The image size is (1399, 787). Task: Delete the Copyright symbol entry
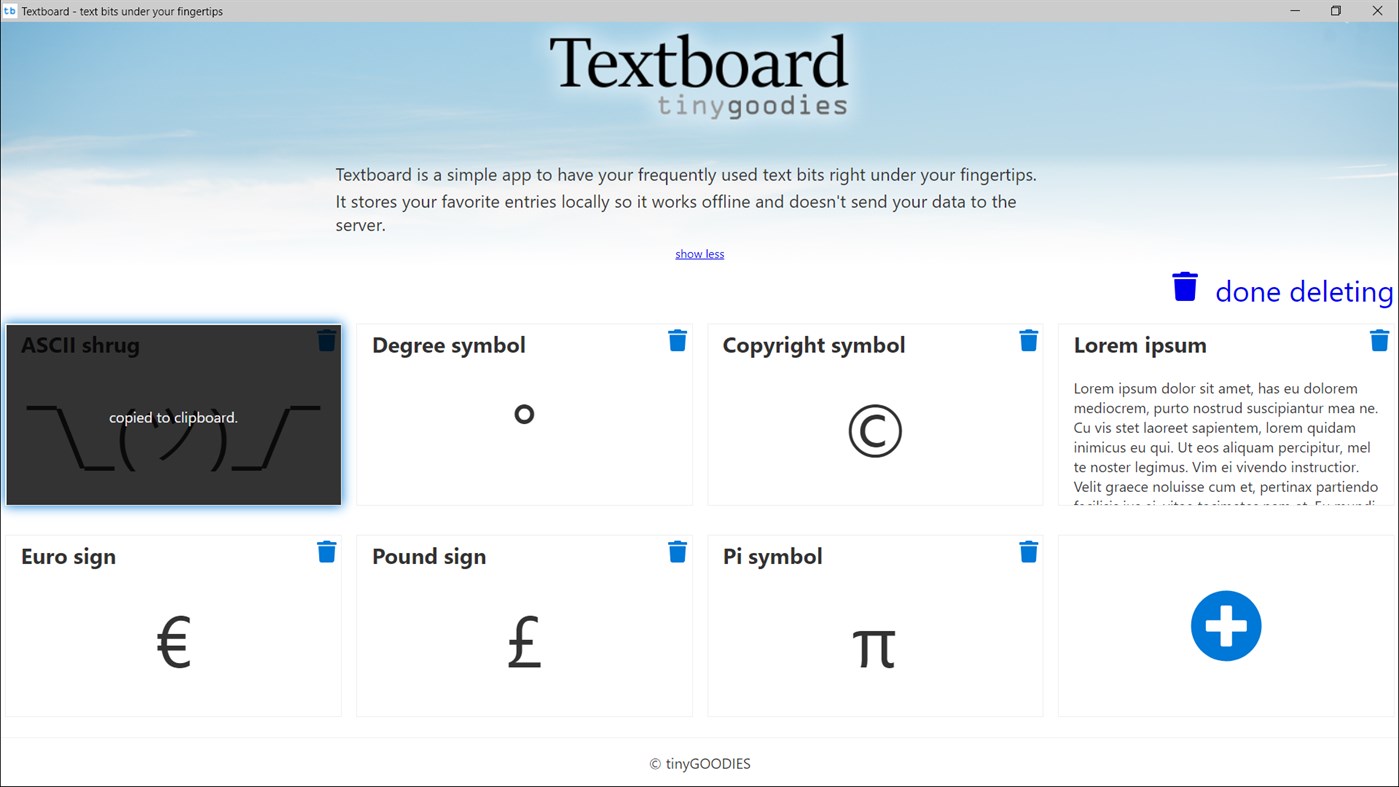click(x=1028, y=340)
